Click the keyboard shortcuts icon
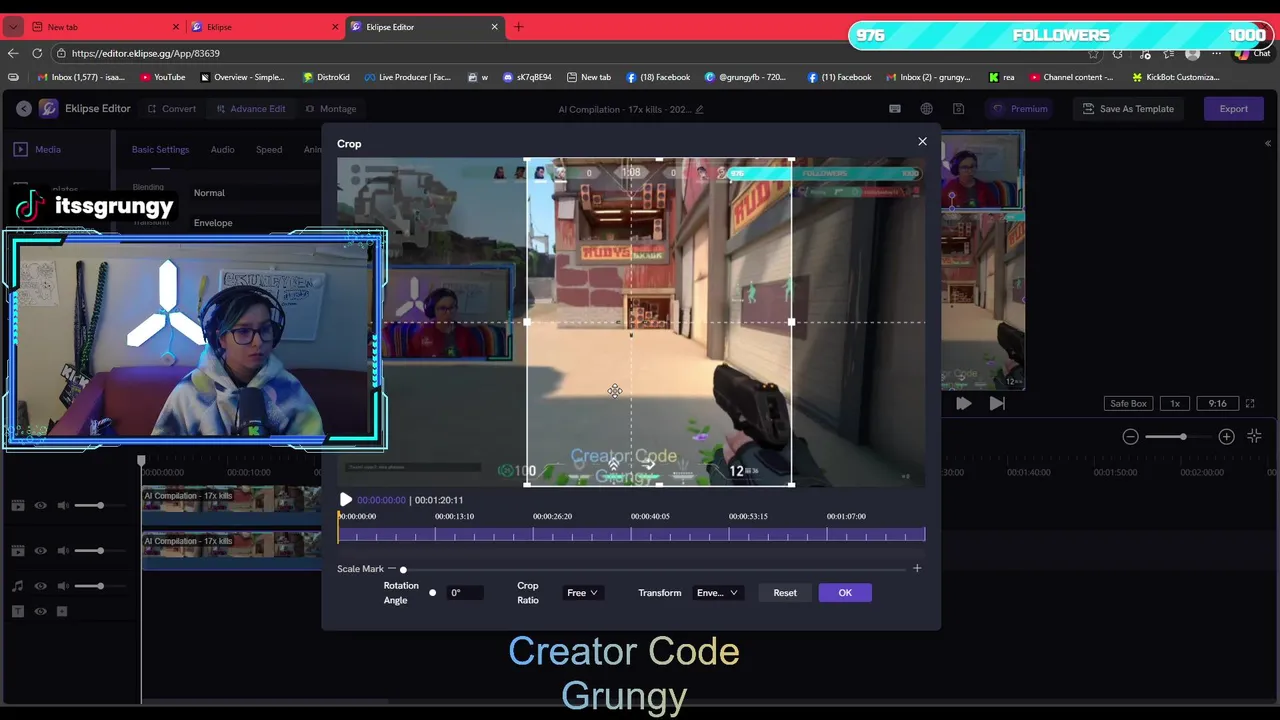 click(x=895, y=109)
